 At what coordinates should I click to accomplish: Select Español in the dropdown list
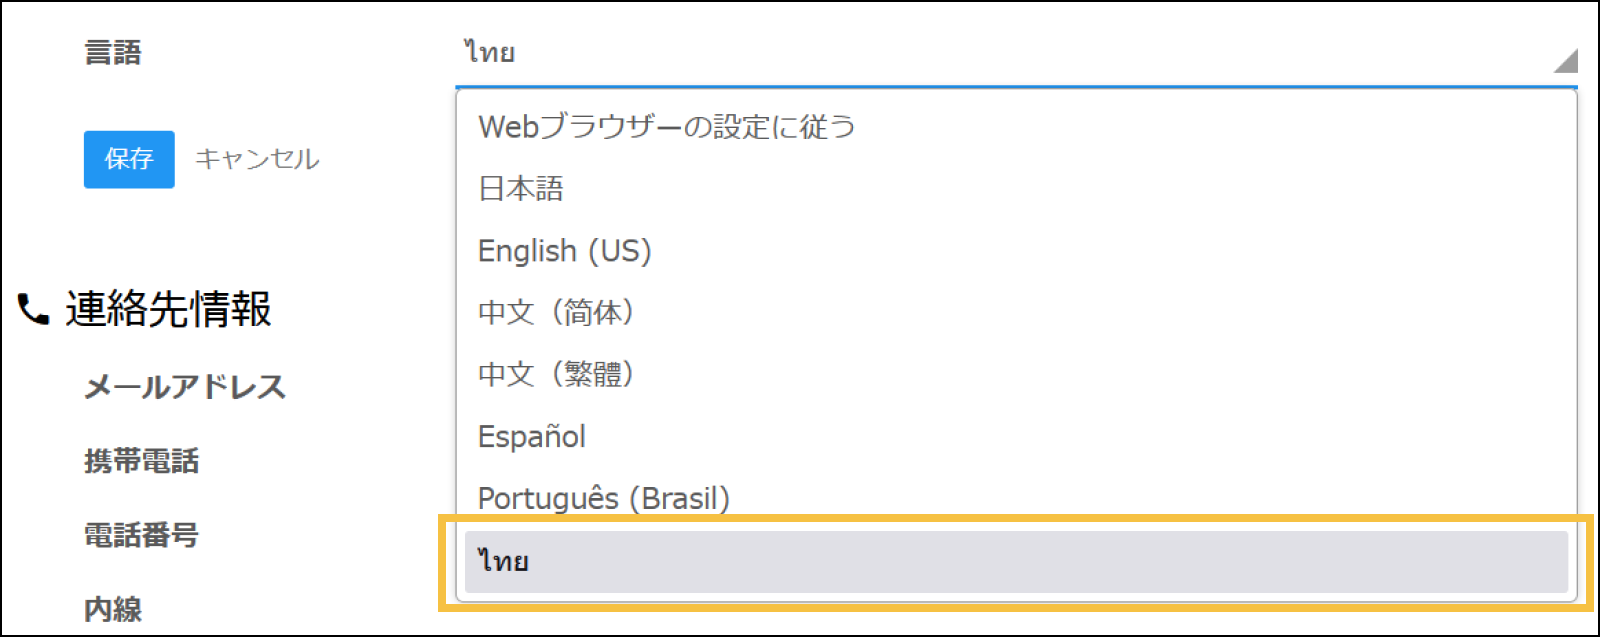coord(532,437)
